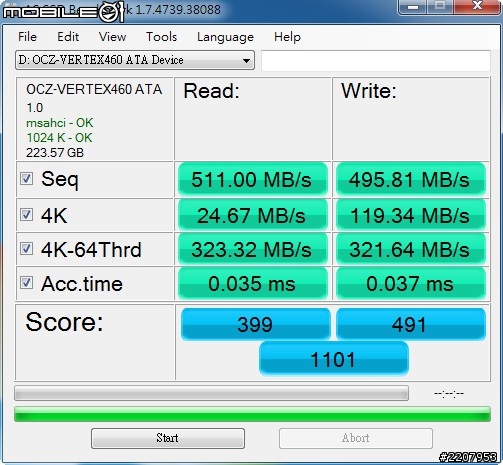Click the gray test progress bar
The height and width of the screenshot is (465, 503).
211,393
